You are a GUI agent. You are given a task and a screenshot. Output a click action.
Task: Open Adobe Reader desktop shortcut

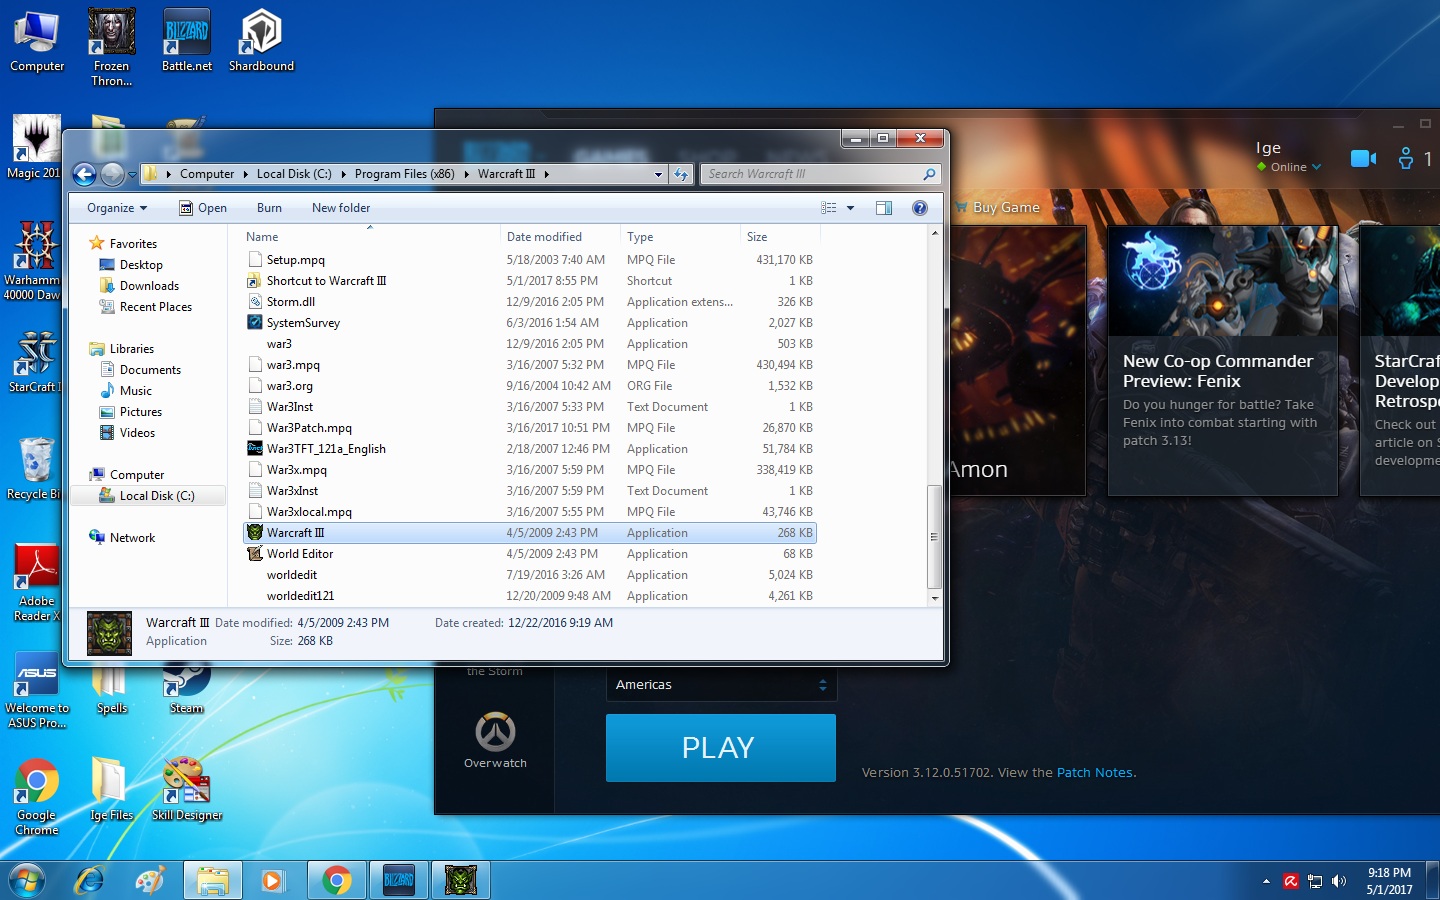(x=37, y=582)
